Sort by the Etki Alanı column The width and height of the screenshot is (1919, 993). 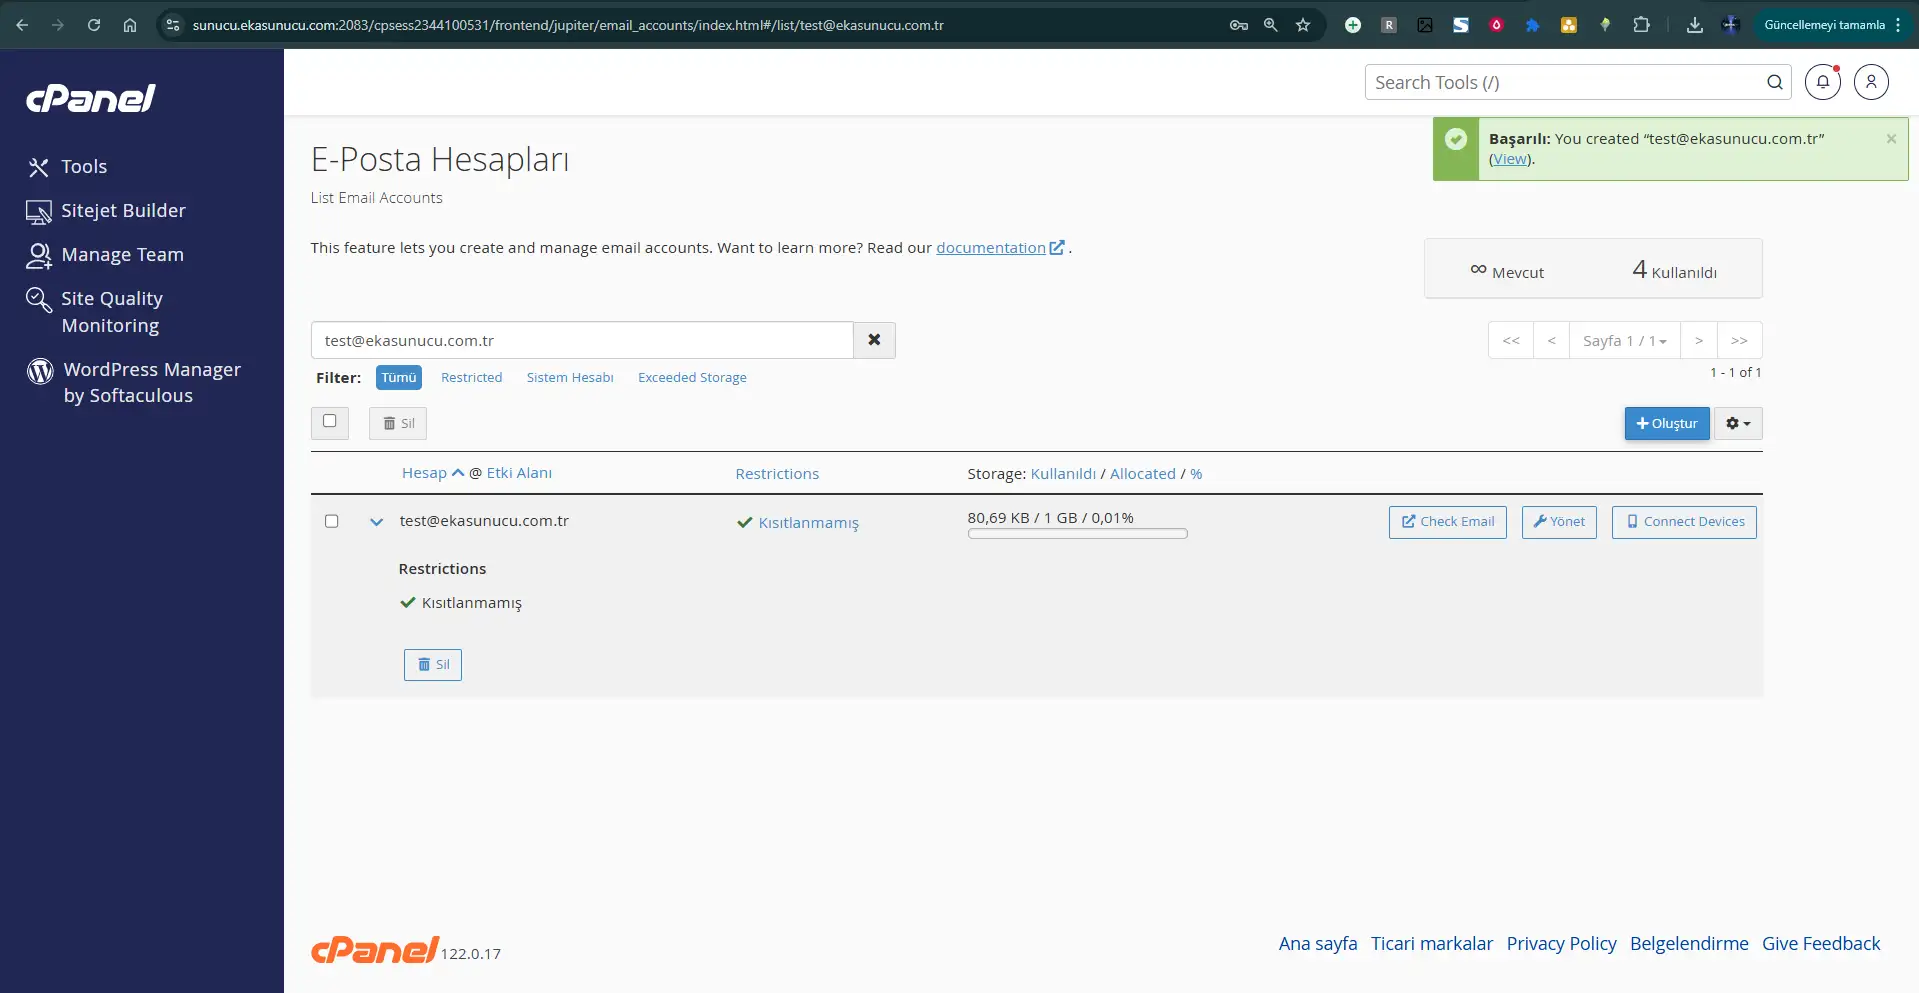click(x=519, y=473)
